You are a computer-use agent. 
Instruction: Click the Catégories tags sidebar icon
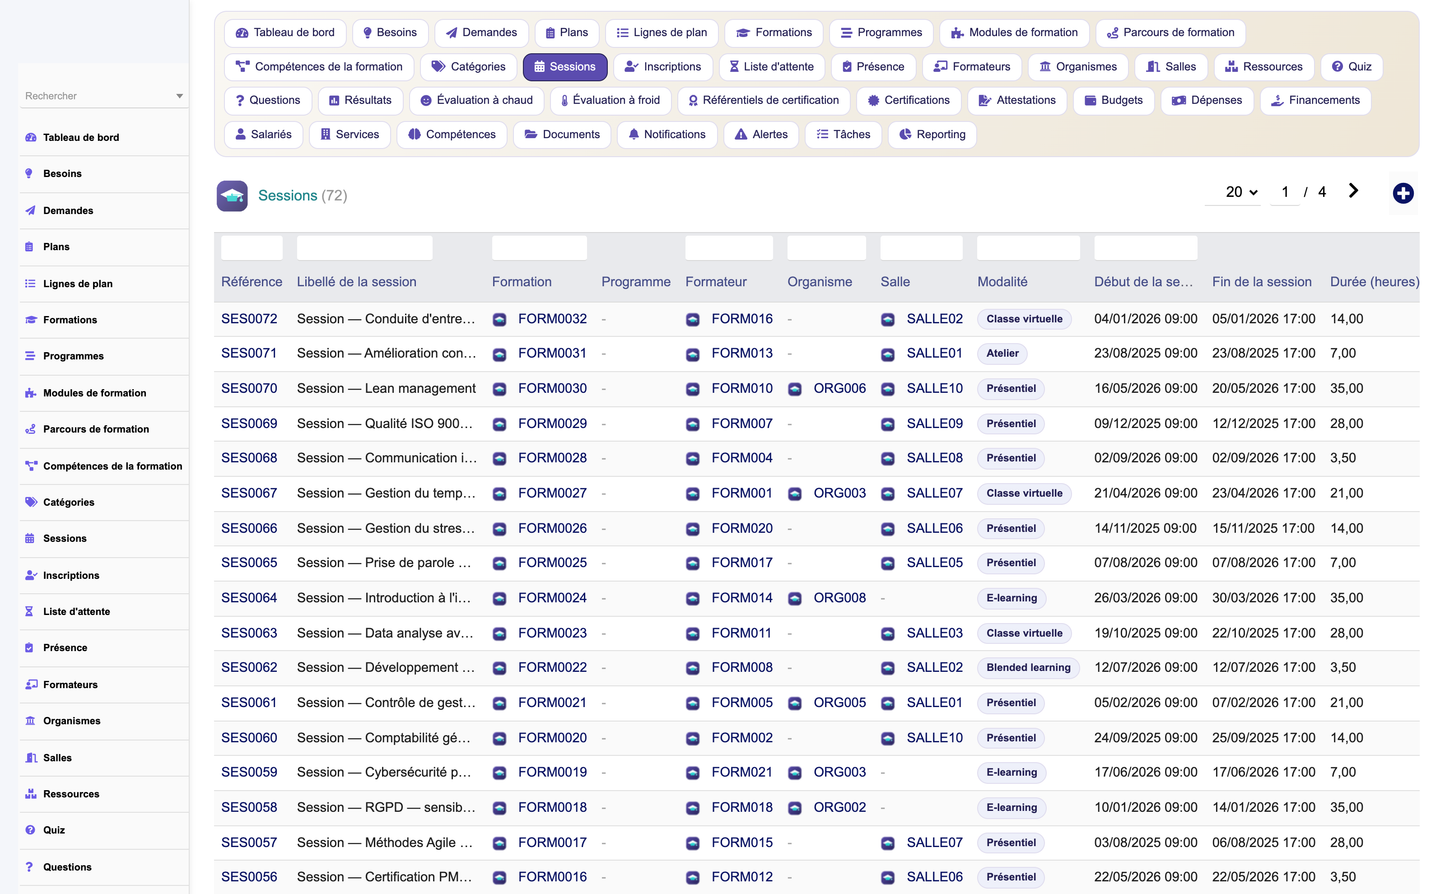[x=31, y=503]
